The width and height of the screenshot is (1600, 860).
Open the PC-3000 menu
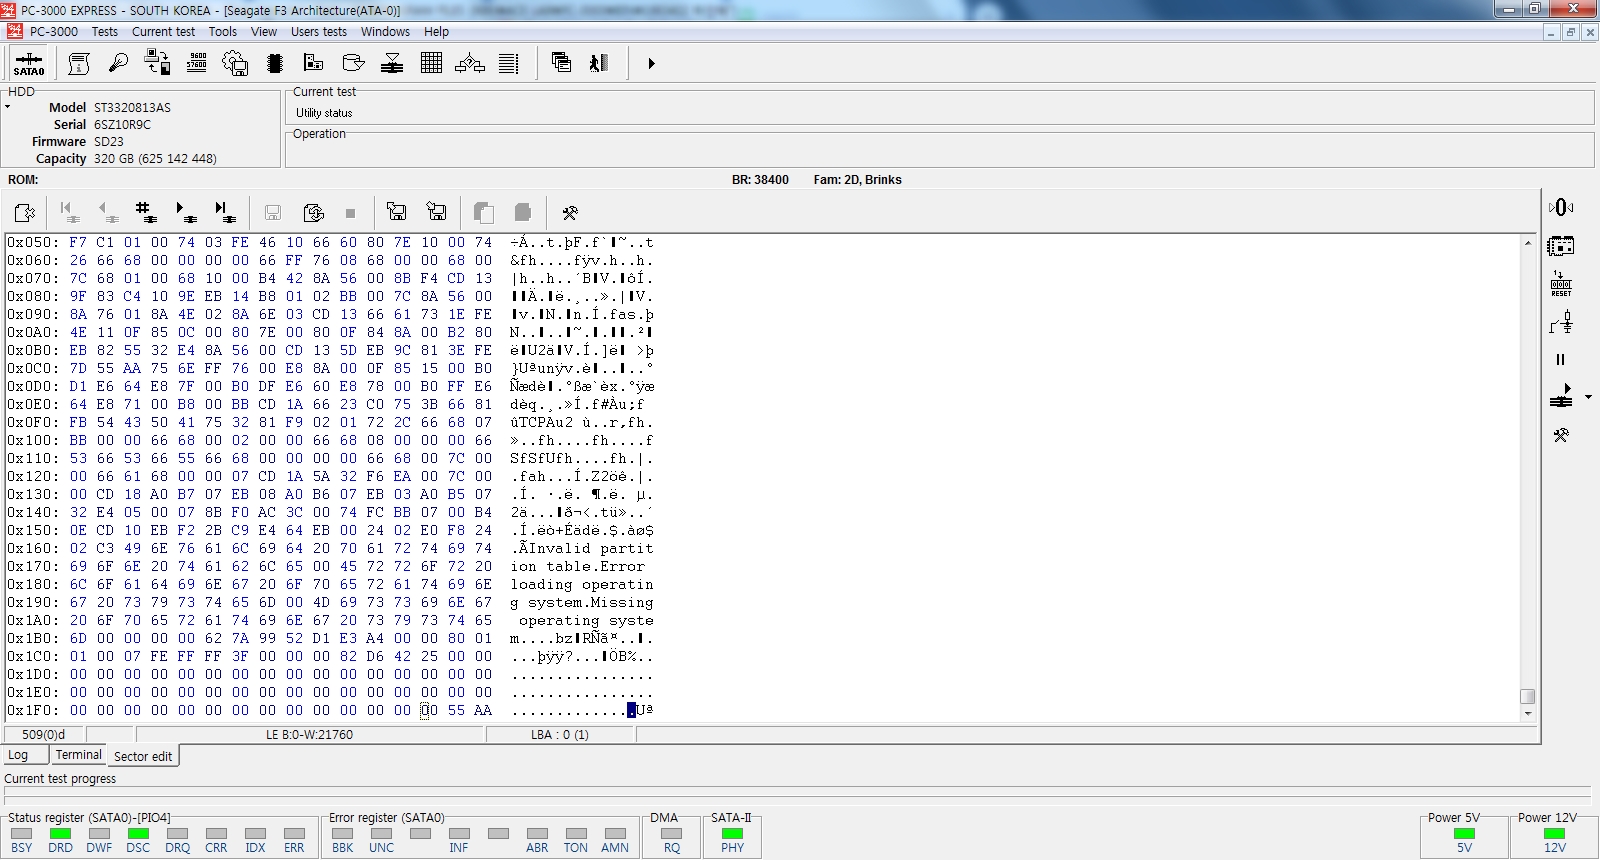[53, 31]
